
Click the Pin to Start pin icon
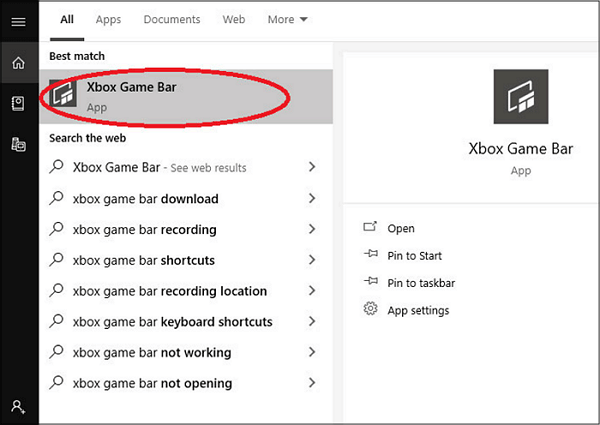(370, 256)
